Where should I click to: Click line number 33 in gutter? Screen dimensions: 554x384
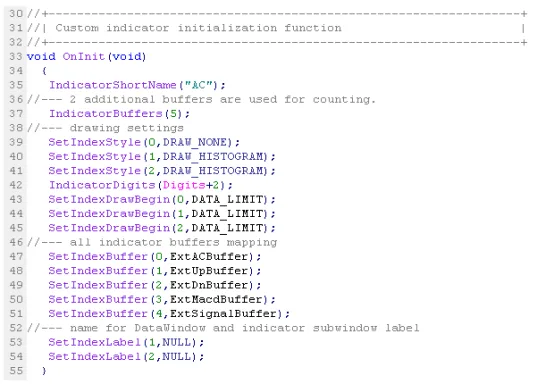[16, 57]
